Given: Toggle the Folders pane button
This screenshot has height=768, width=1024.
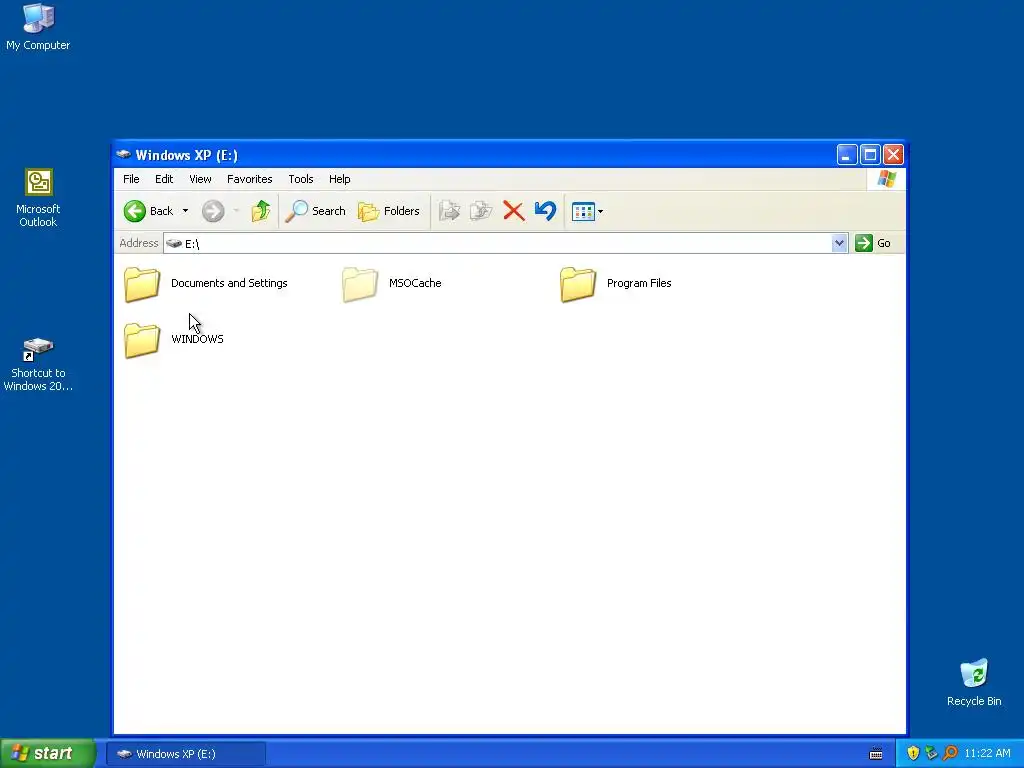Looking at the screenshot, I should [x=389, y=211].
